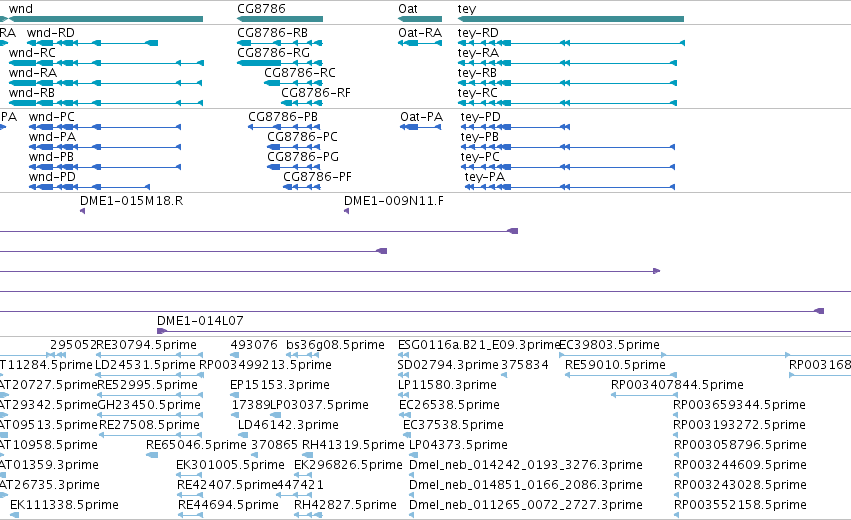Open the CG8786-PG protein

303,157
